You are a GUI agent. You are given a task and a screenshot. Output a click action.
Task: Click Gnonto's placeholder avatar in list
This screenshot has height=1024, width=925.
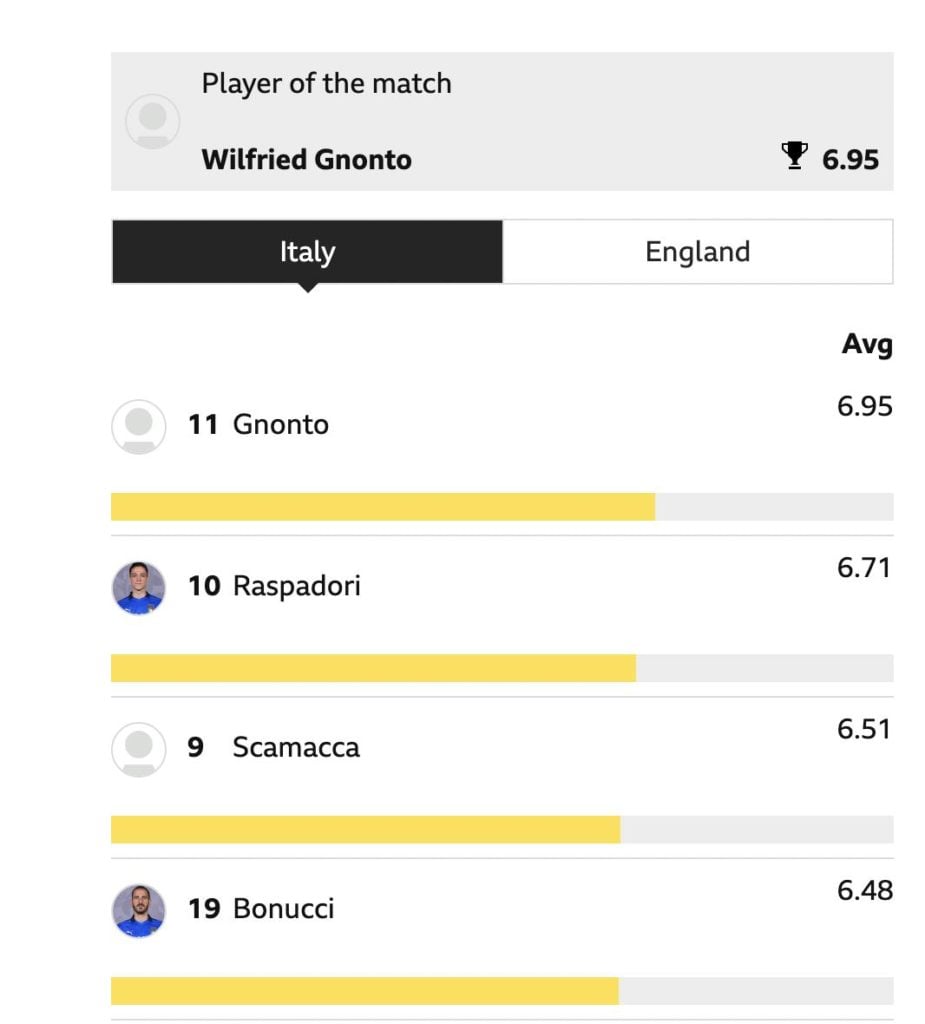click(138, 426)
